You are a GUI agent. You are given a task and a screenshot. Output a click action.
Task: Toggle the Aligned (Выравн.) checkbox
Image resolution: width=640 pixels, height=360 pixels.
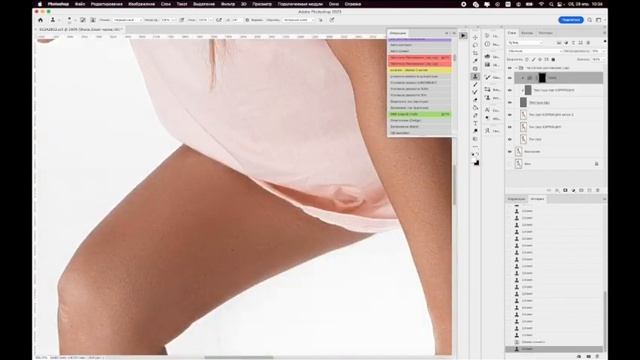pos(247,20)
